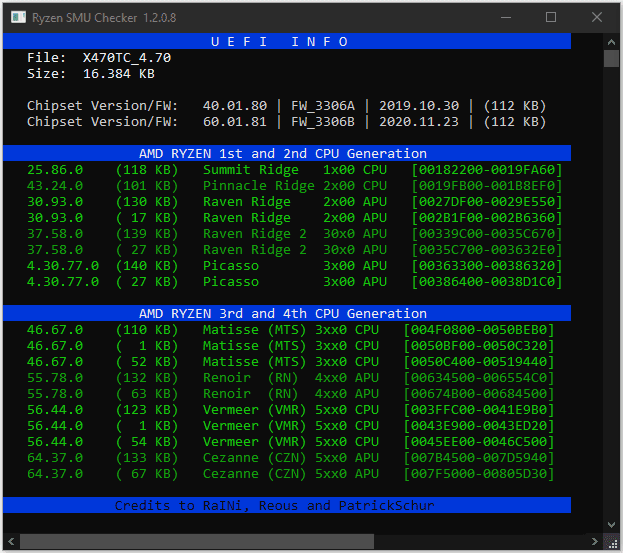Viewport: 623px width, 553px height.
Task: Click the date 2019.10.30
Action: tap(419, 106)
